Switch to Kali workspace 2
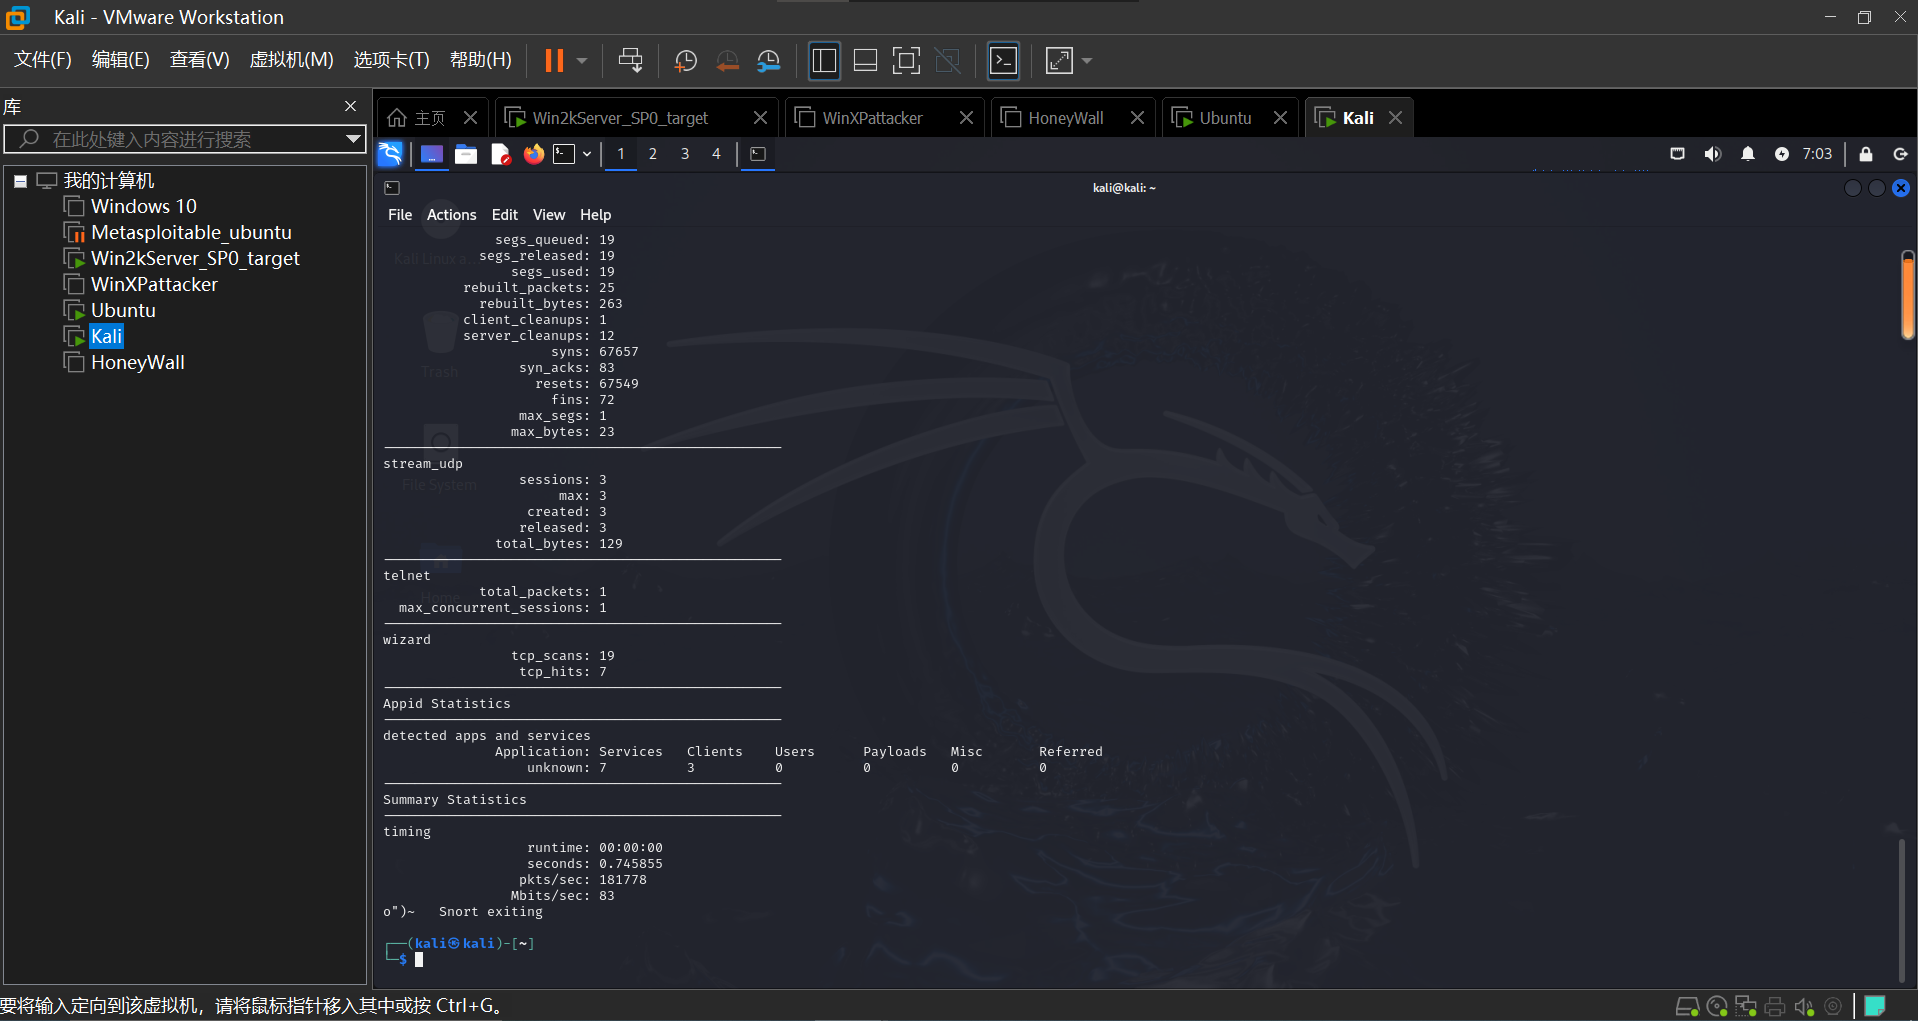Screen dimensions: 1918x1021 653,154
